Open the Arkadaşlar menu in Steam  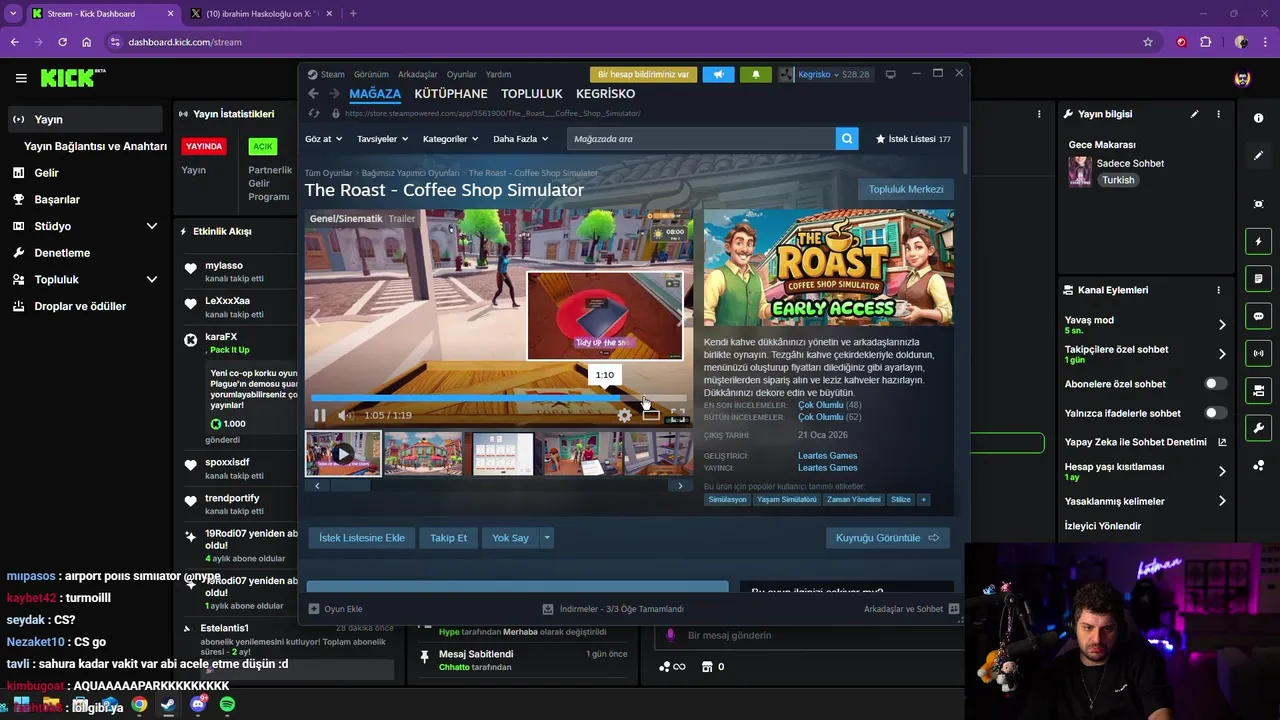click(x=418, y=74)
